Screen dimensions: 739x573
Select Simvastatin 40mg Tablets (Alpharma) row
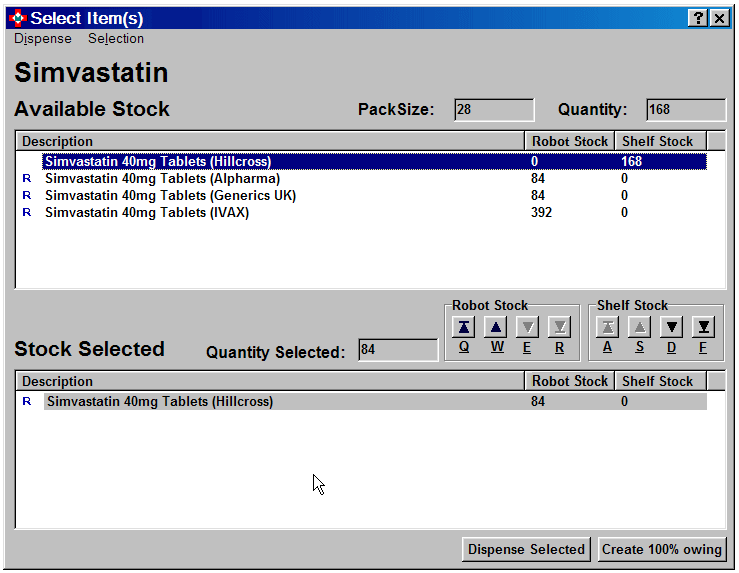(x=162, y=179)
